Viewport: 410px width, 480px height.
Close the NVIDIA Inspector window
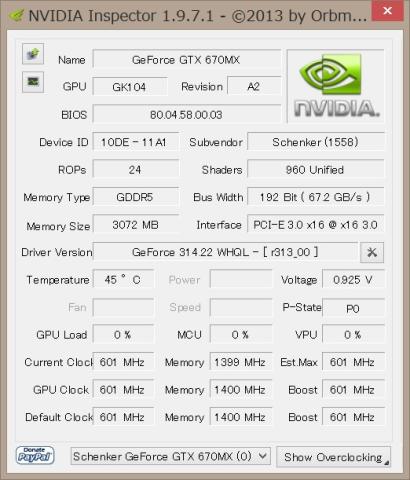coord(387,11)
